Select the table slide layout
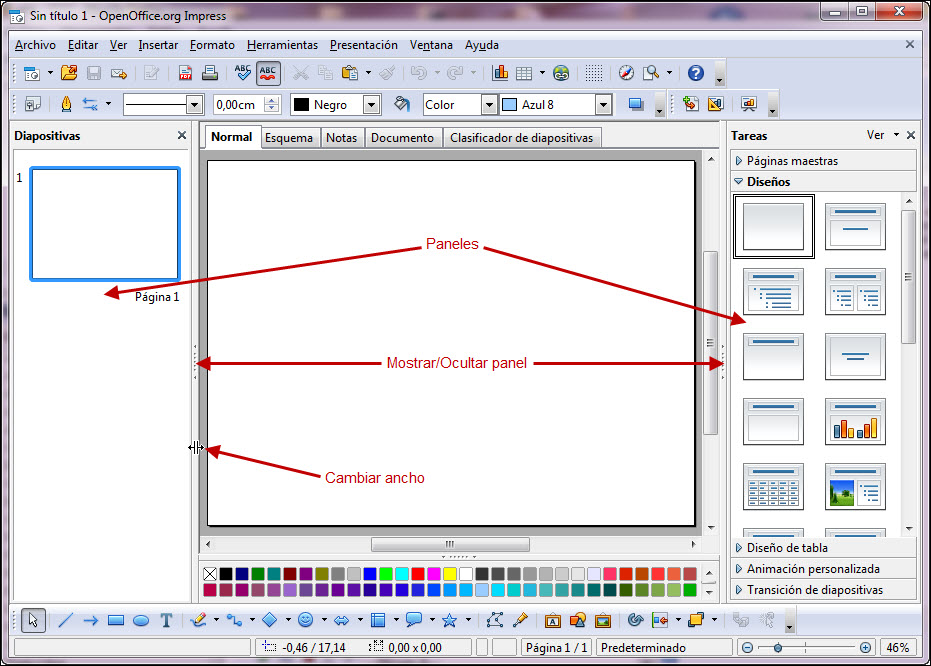Image resolution: width=931 pixels, height=666 pixels. click(x=773, y=487)
